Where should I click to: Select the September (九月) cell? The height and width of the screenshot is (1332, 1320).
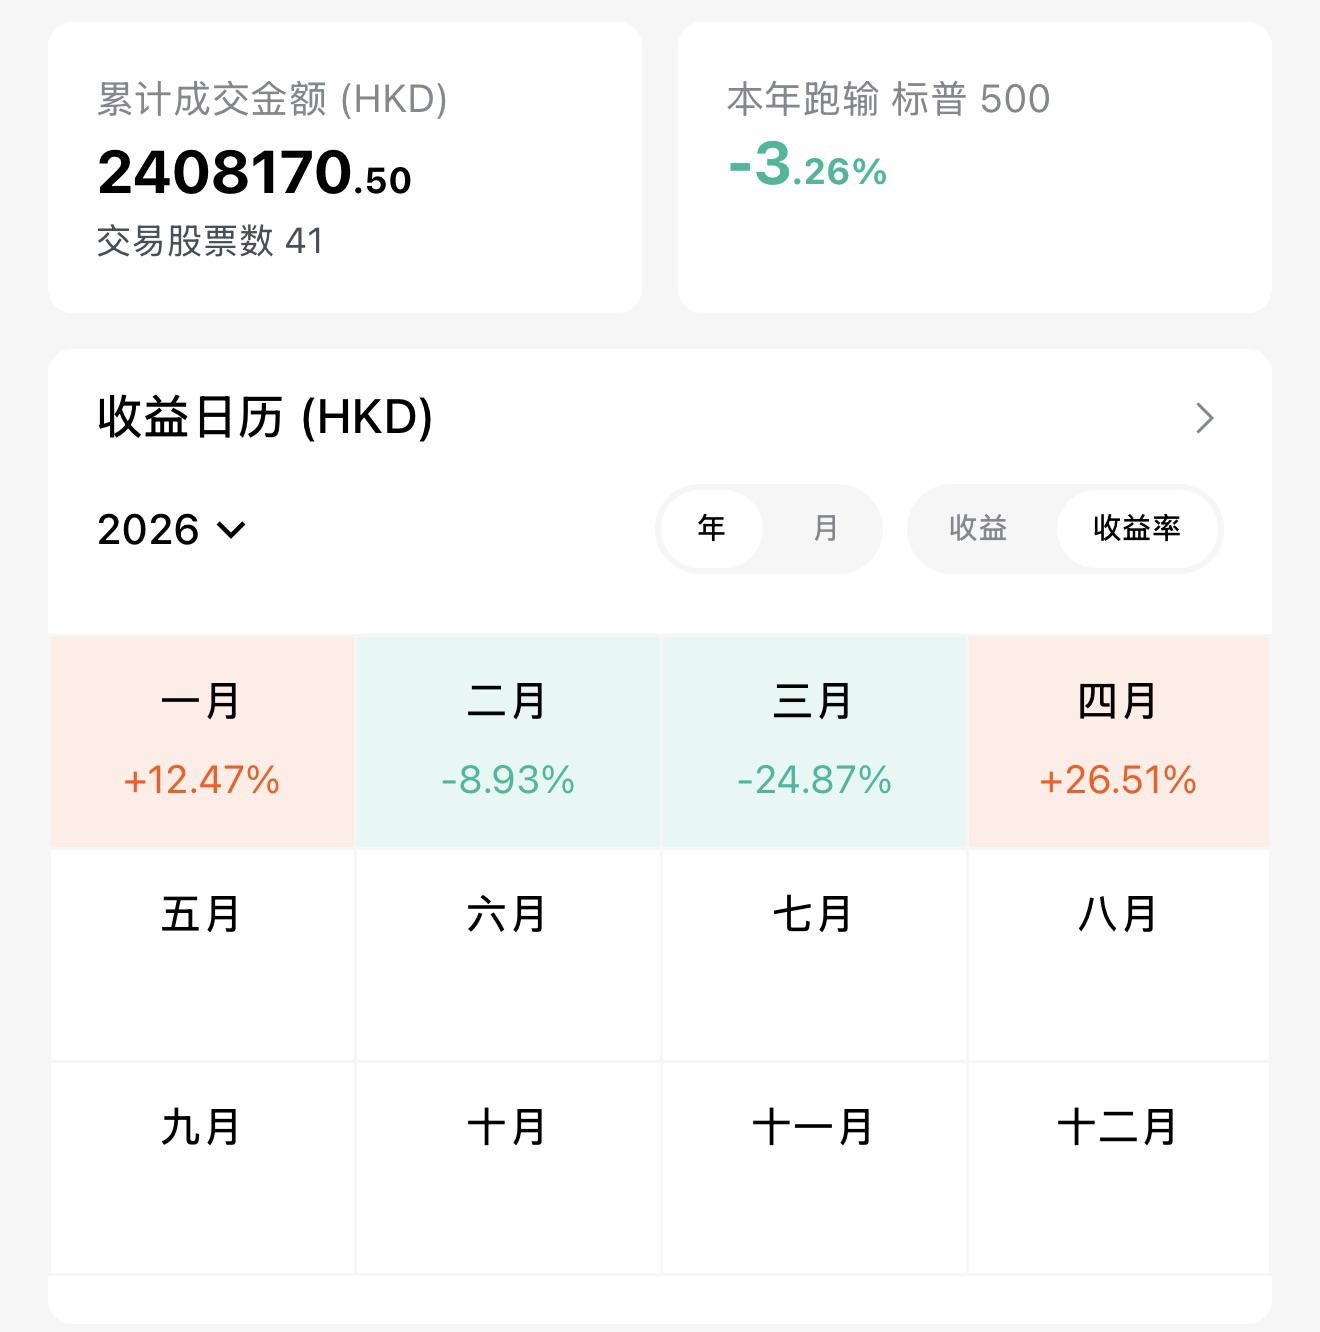point(201,1167)
